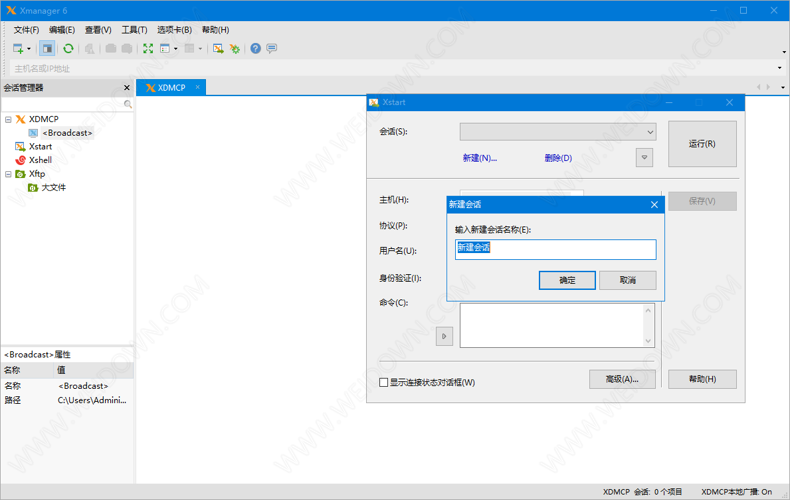Click the session manager search magnifier icon
Viewport: 790px width, 500px height.
pos(128,104)
